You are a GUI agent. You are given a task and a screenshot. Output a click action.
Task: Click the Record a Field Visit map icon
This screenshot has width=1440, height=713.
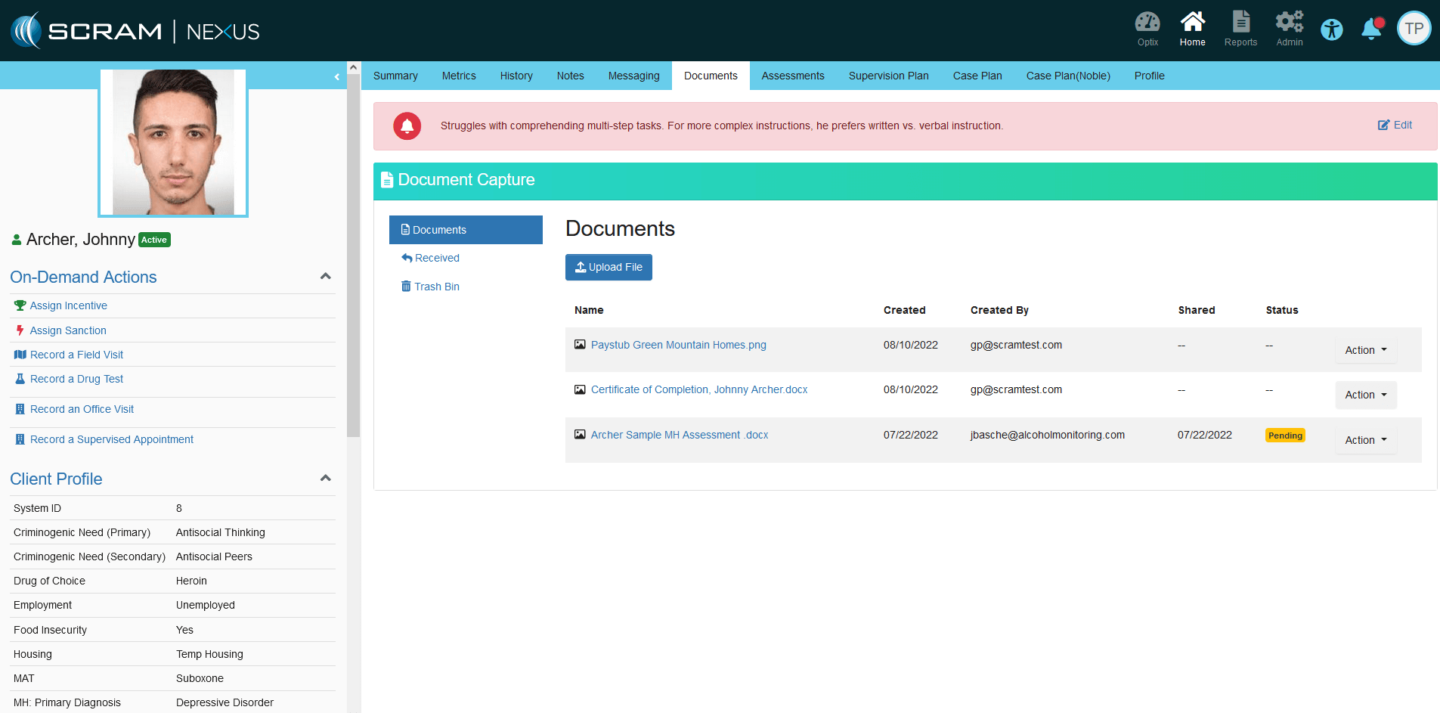(19, 354)
